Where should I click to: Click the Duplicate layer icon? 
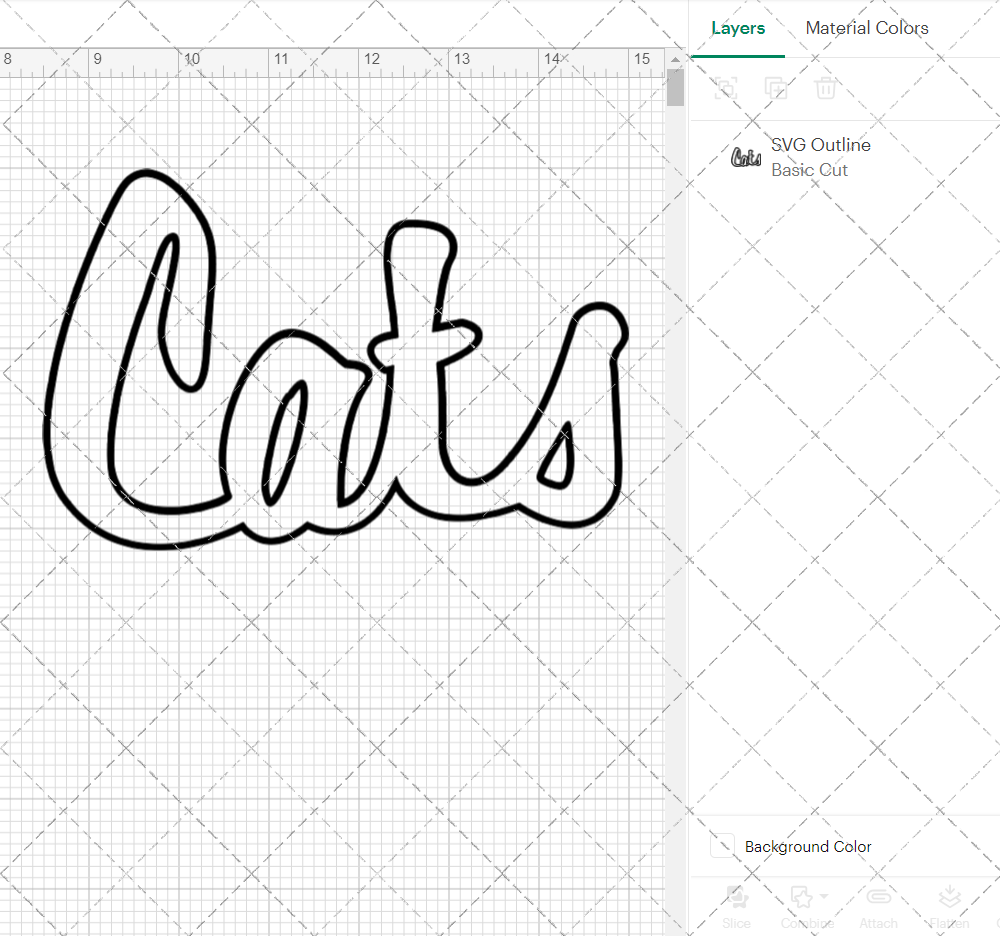pyautogui.click(x=776, y=88)
